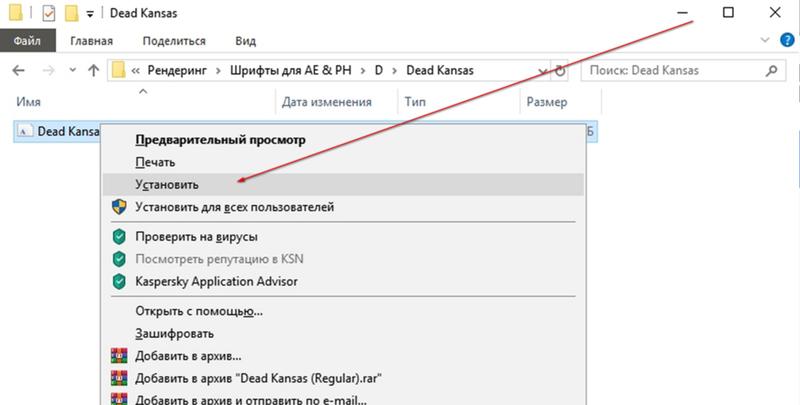
Task: Click Kaspersky shield beside Проверить на вирусы
Action: [119, 237]
